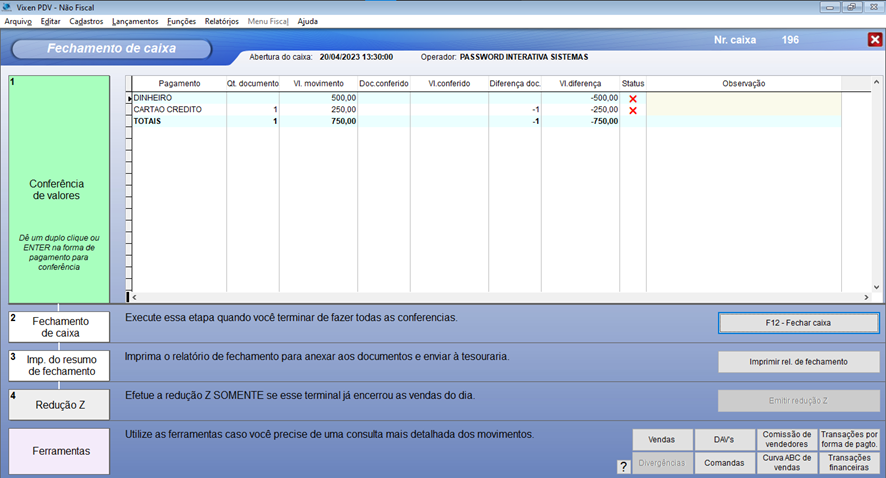The height and width of the screenshot is (478, 886).
Task: Click the F12 - Fechar caixa button
Action: tap(798, 323)
